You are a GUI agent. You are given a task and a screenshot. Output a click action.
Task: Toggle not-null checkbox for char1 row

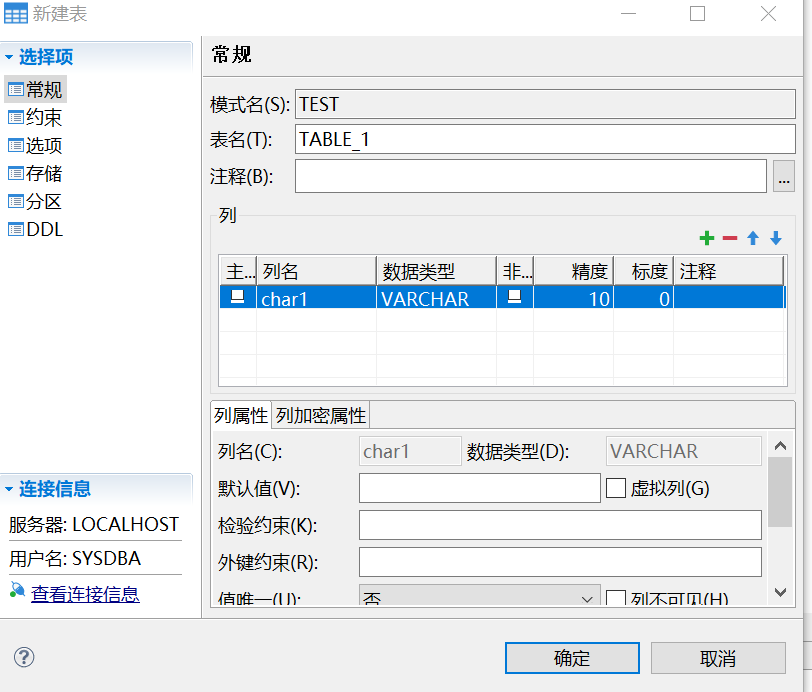pos(514,296)
